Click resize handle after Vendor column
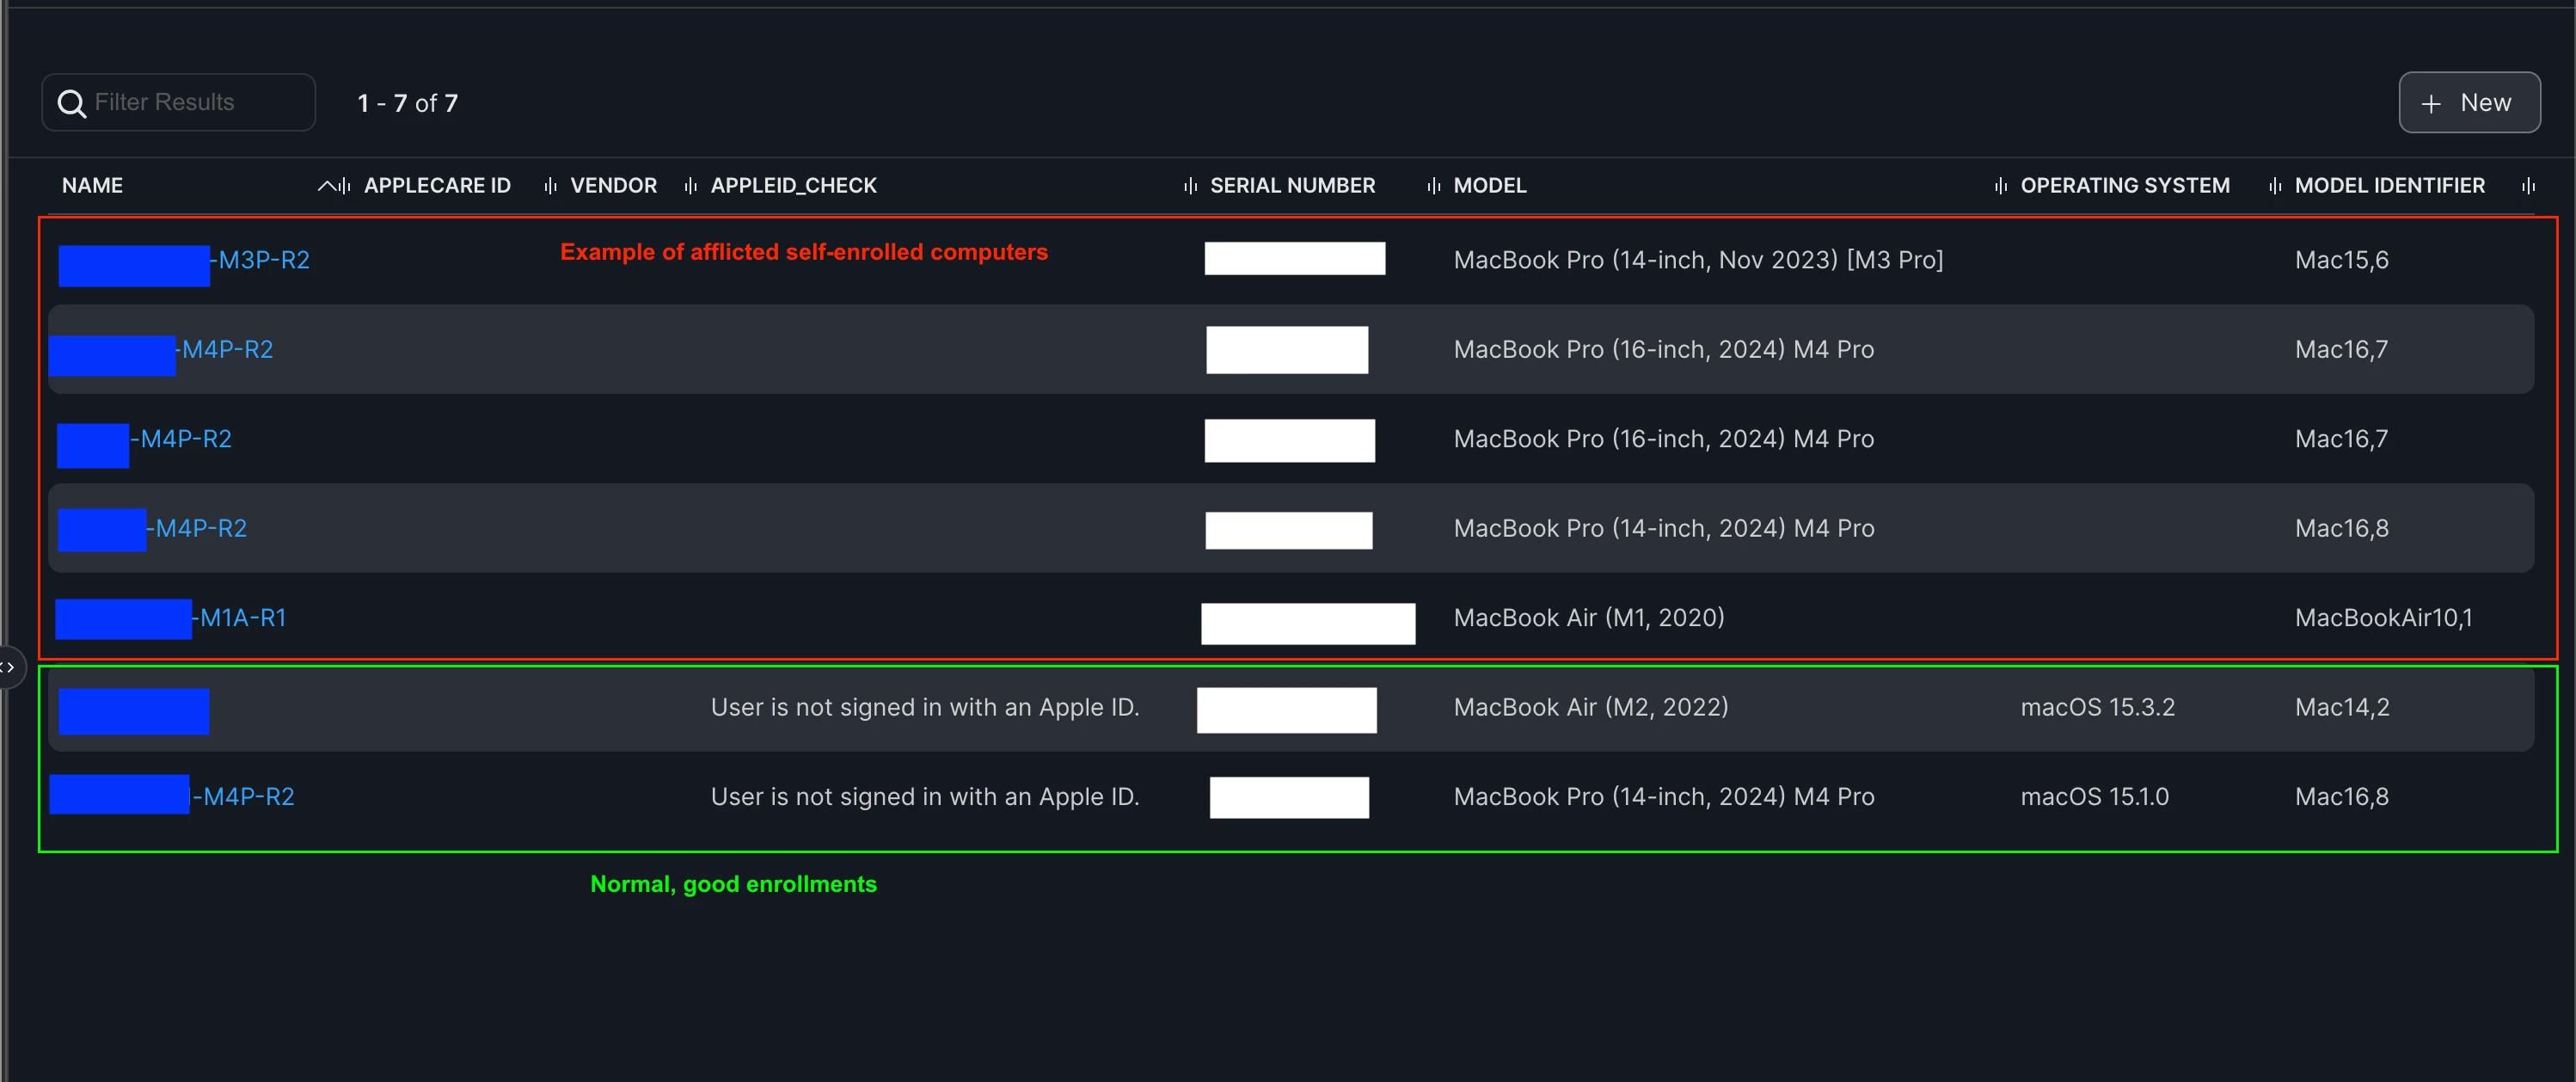 pos(690,186)
